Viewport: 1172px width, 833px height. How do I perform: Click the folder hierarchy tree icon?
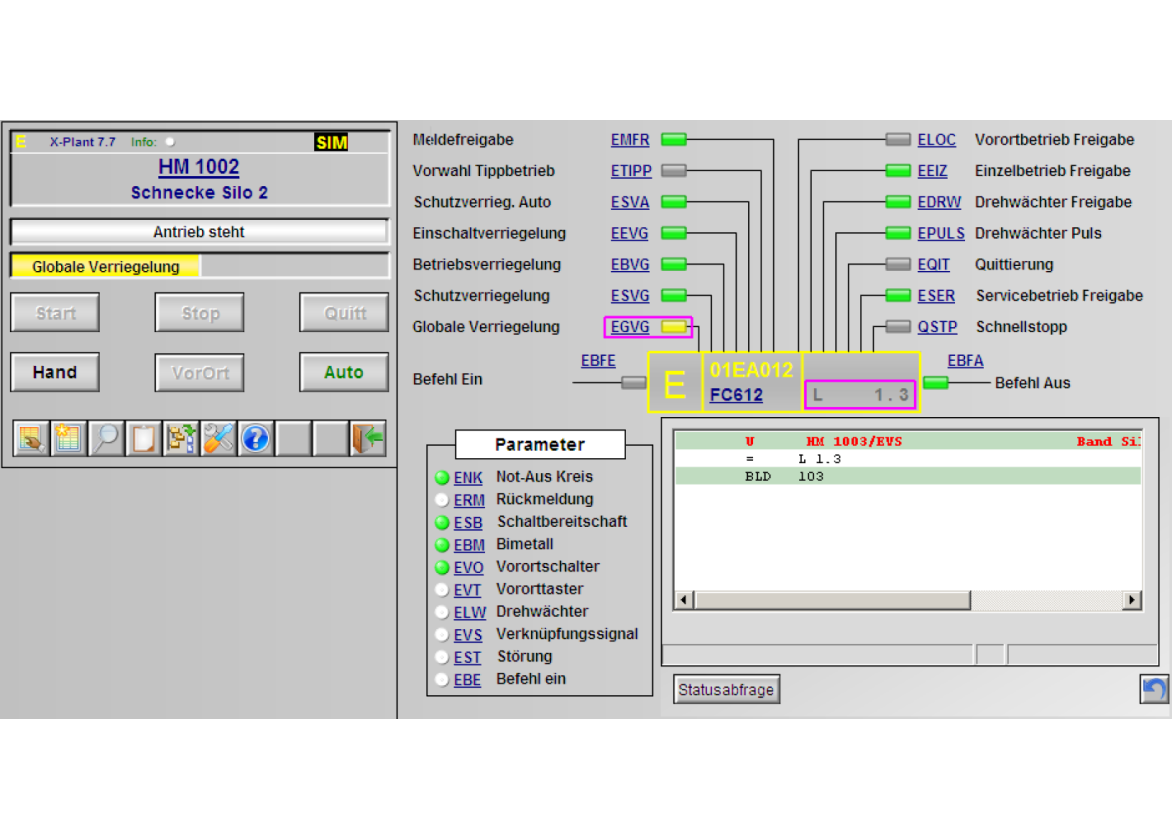coord(181,438)
